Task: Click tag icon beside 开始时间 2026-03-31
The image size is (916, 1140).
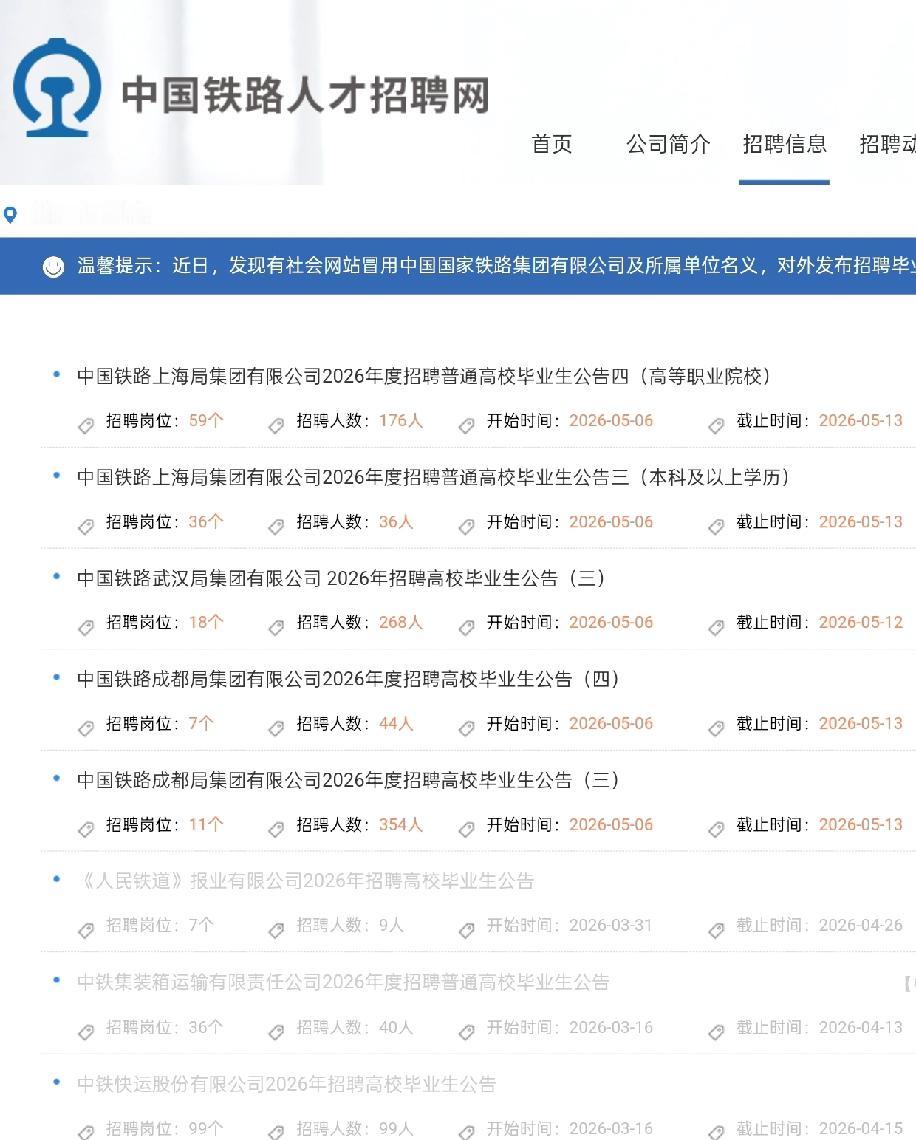Action: pos(467,930)
